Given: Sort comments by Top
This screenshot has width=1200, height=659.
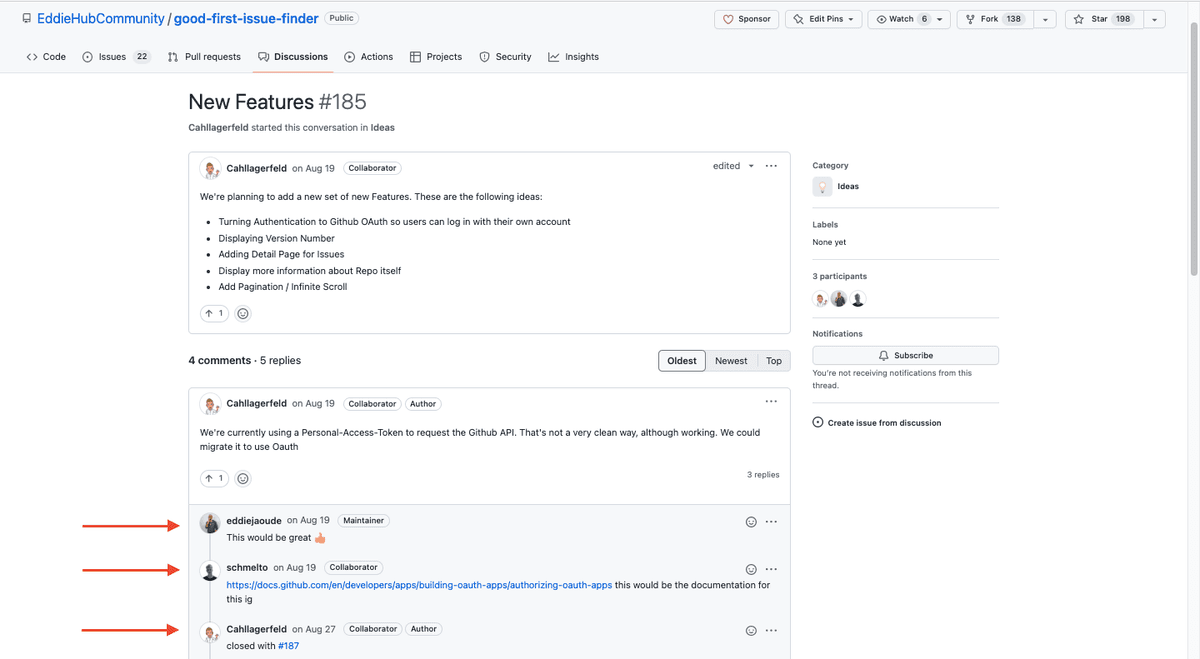Looking at the screenshot, I should click(x=774, y=361).
